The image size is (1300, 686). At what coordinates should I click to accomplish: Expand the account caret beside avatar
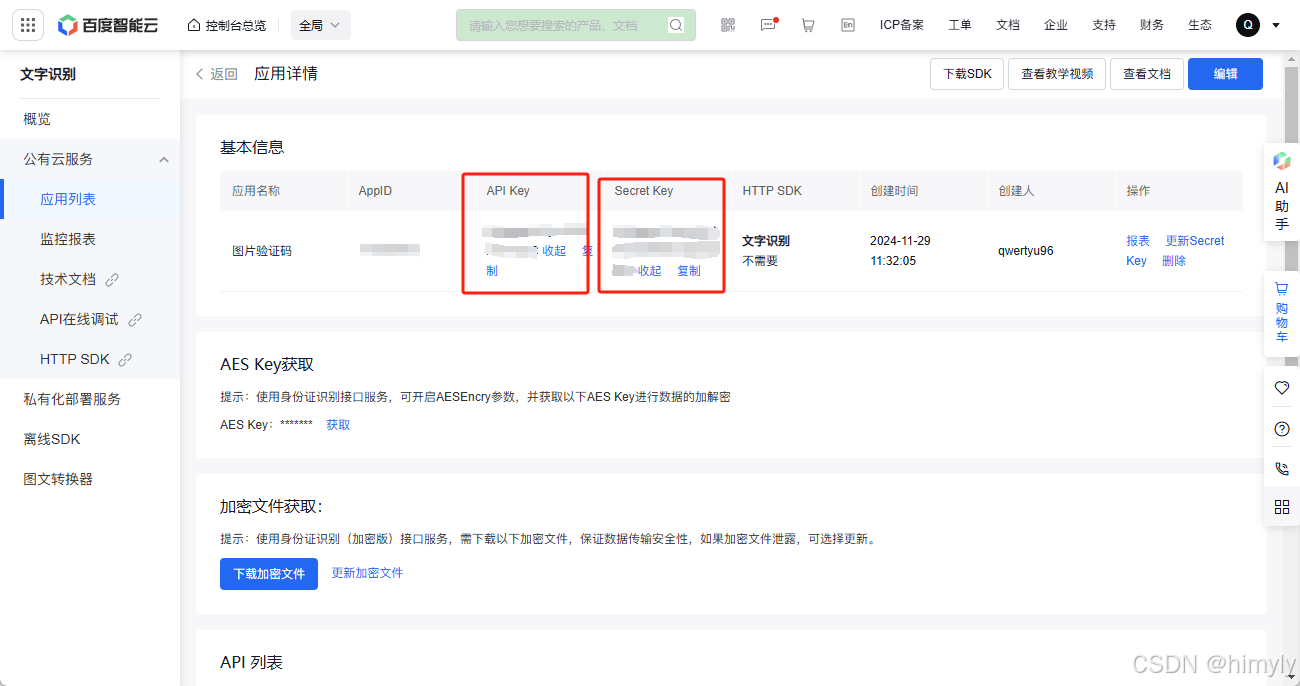coord(1276,26)
